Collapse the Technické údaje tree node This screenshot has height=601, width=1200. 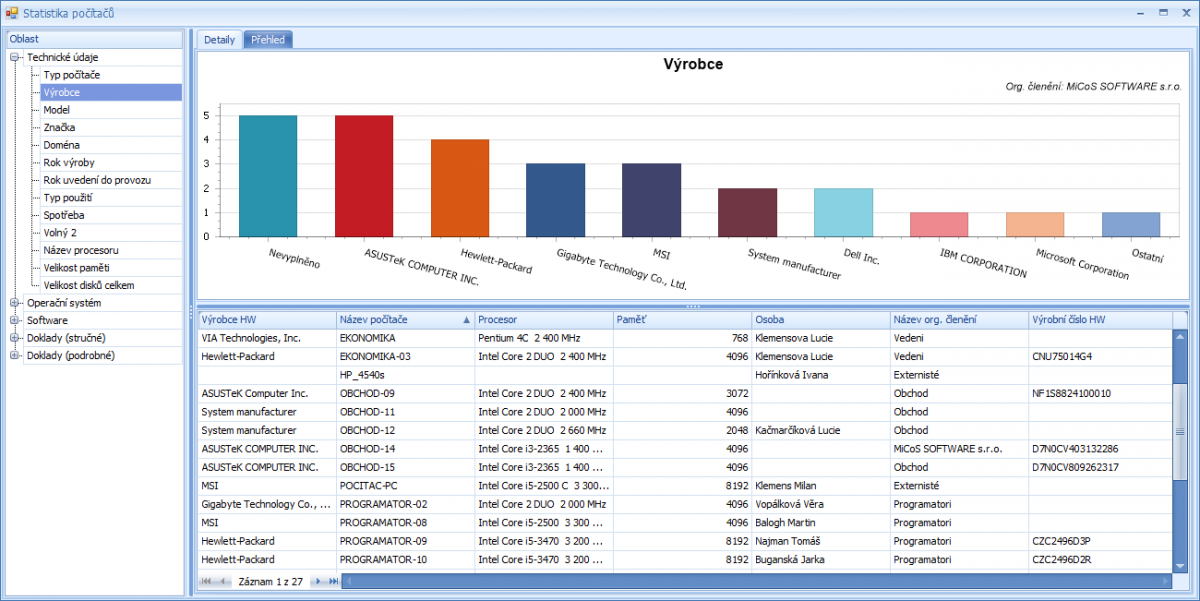pyautogui.click(x=15, y=57)
